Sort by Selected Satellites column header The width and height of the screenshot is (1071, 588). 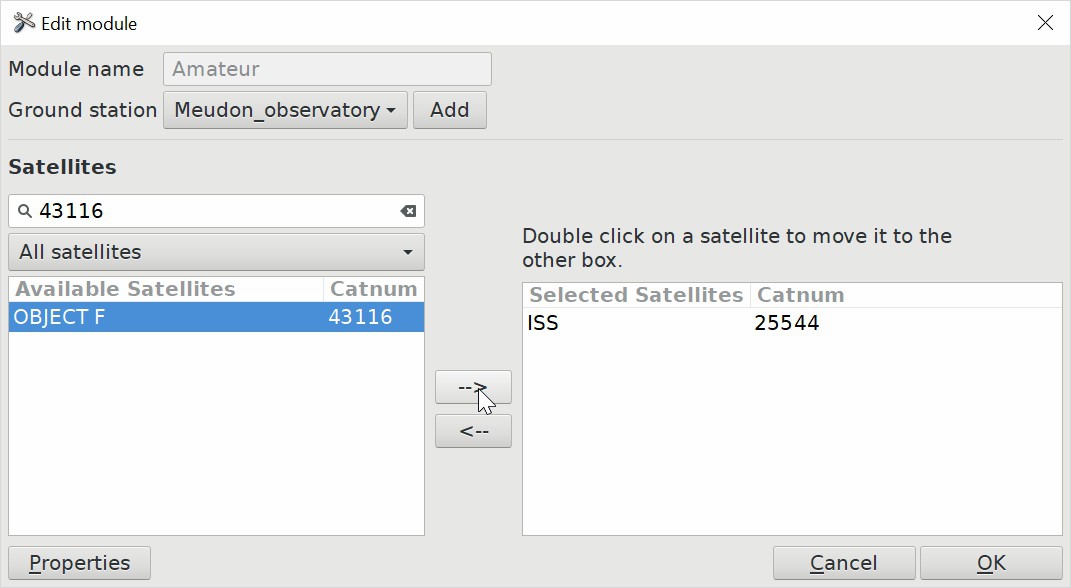tap(636, 295)
